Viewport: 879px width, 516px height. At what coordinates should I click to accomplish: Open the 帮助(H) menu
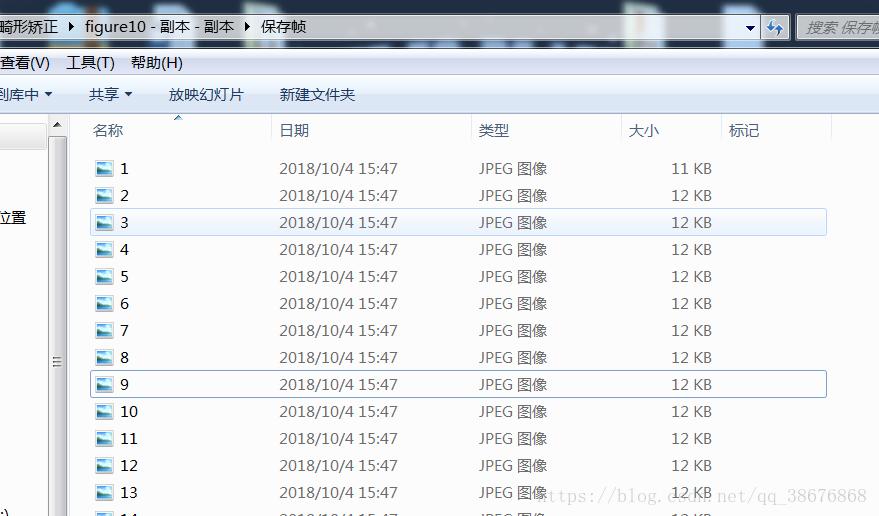156,63
